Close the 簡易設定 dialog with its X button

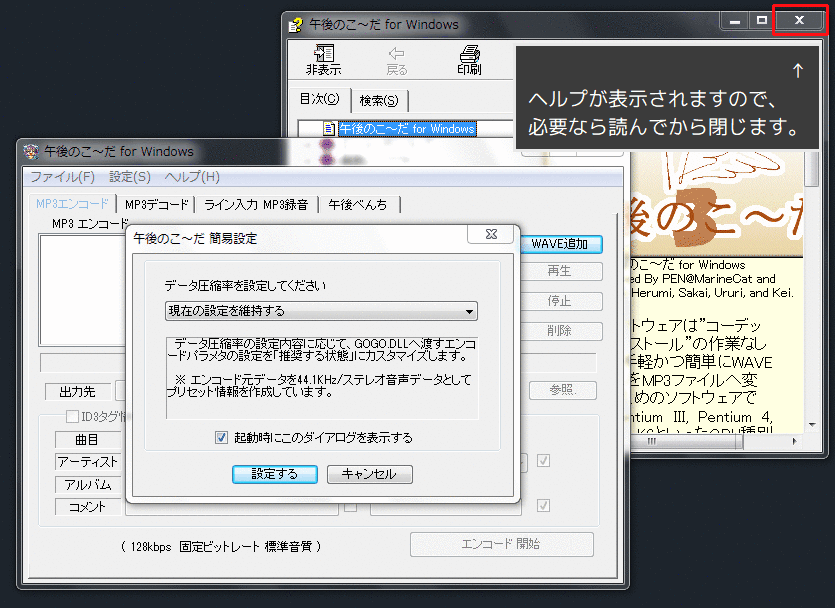pos(491,234)
